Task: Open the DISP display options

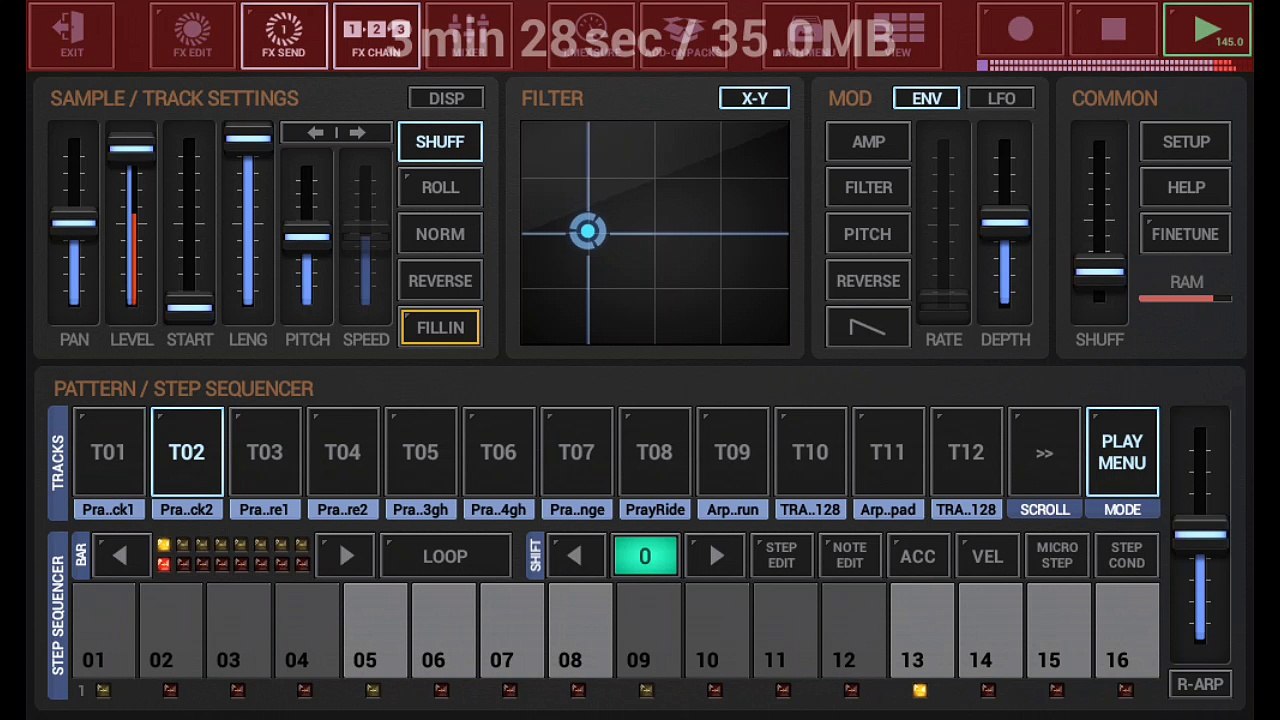Action: pyautogui.click(x=446, y=98)
